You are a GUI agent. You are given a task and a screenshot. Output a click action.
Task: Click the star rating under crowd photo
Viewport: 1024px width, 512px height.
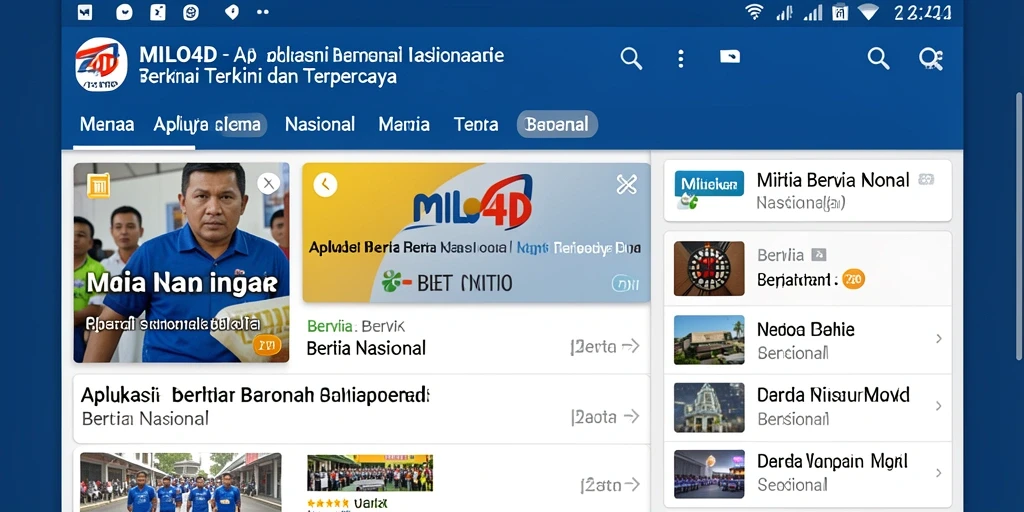click(328, 504)
